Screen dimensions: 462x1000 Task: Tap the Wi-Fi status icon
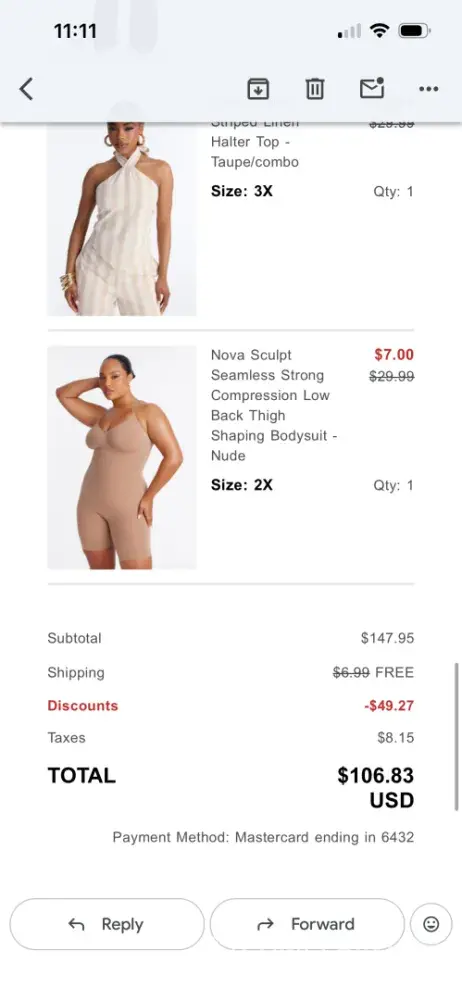[x=379, y=31]
